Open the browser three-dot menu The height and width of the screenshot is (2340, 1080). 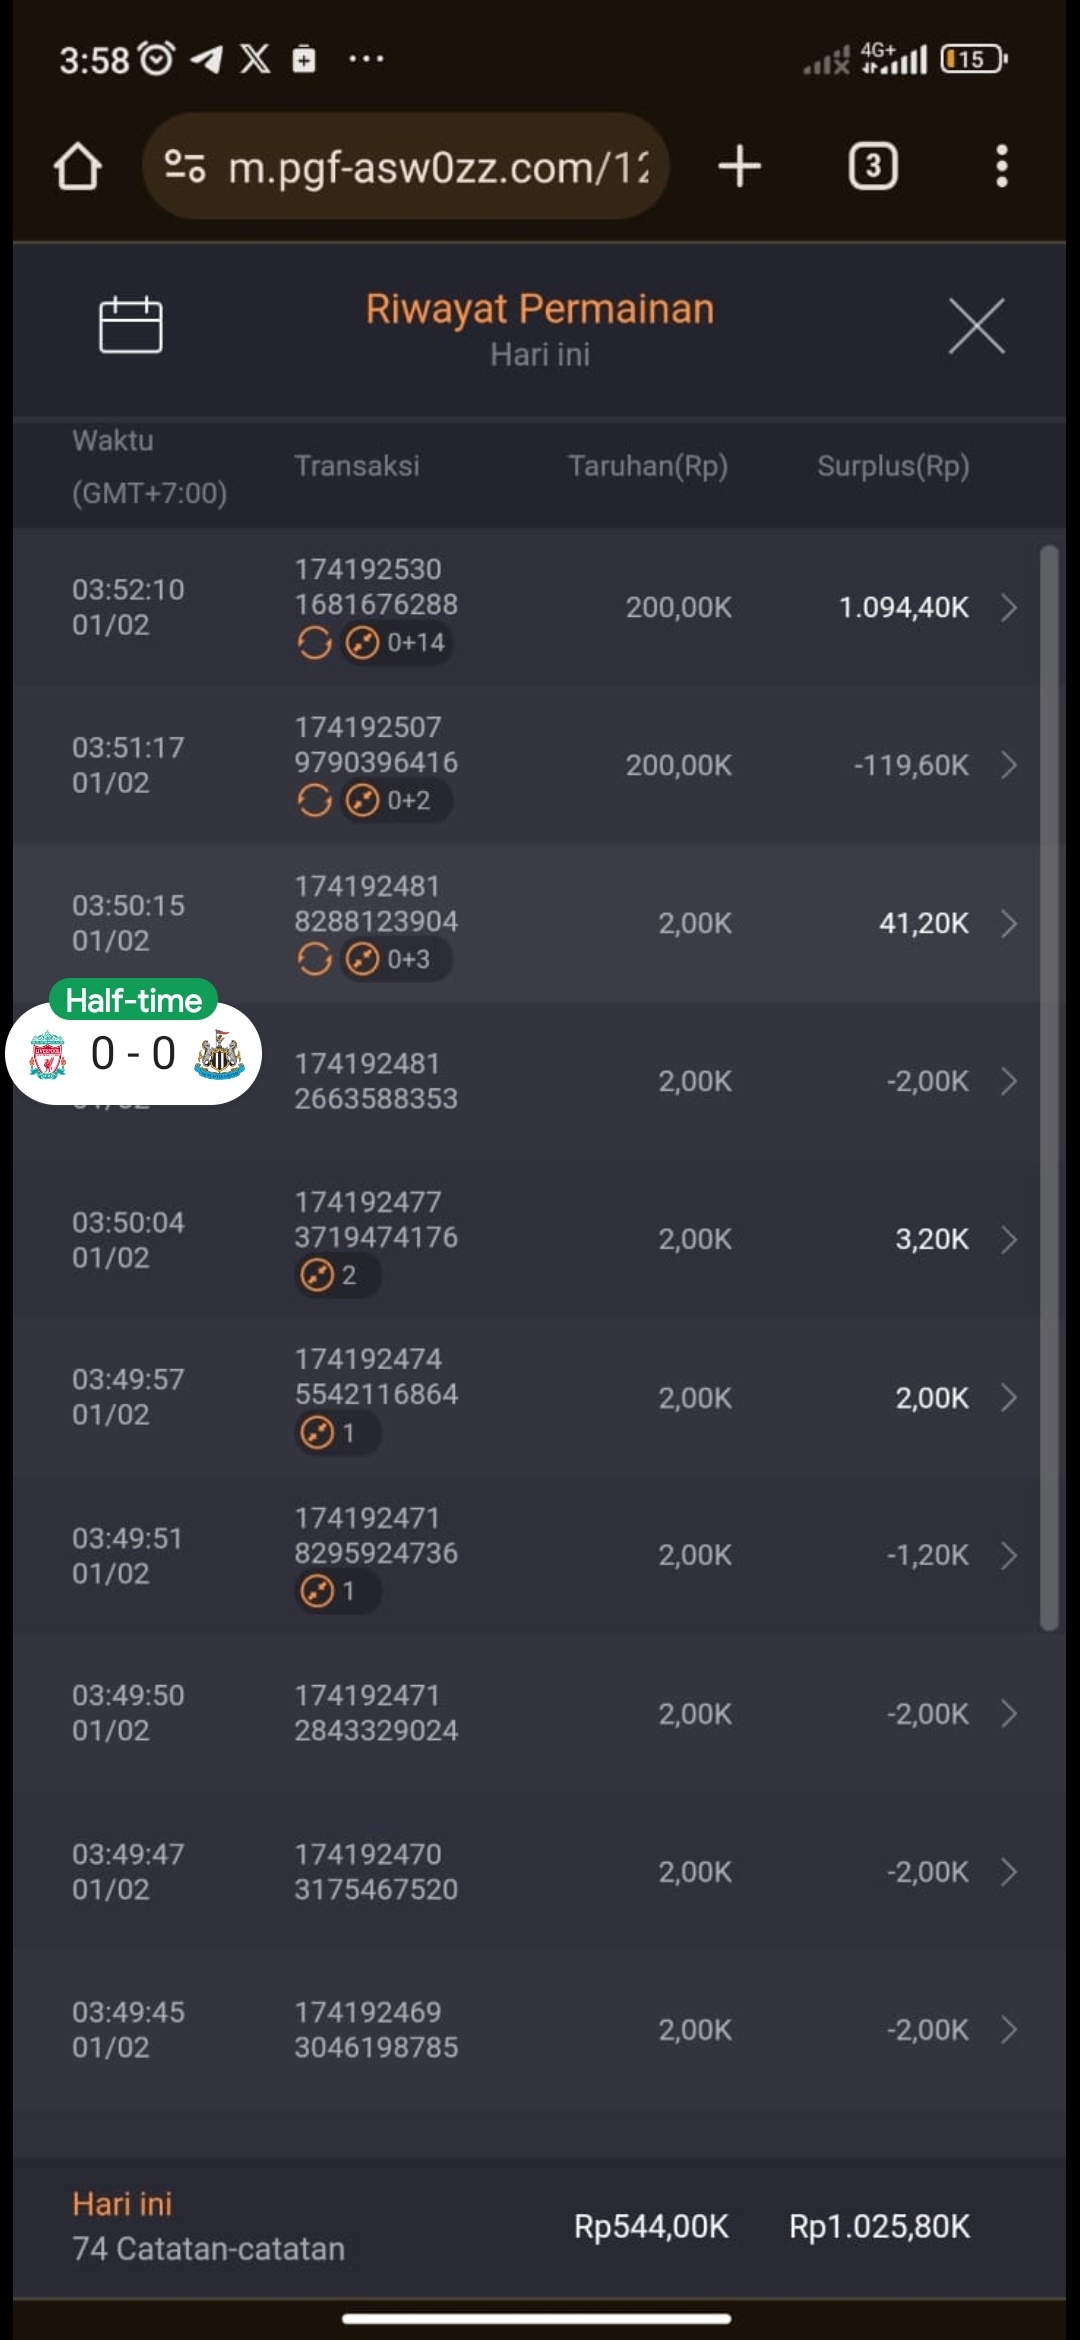coord(1001,166)
